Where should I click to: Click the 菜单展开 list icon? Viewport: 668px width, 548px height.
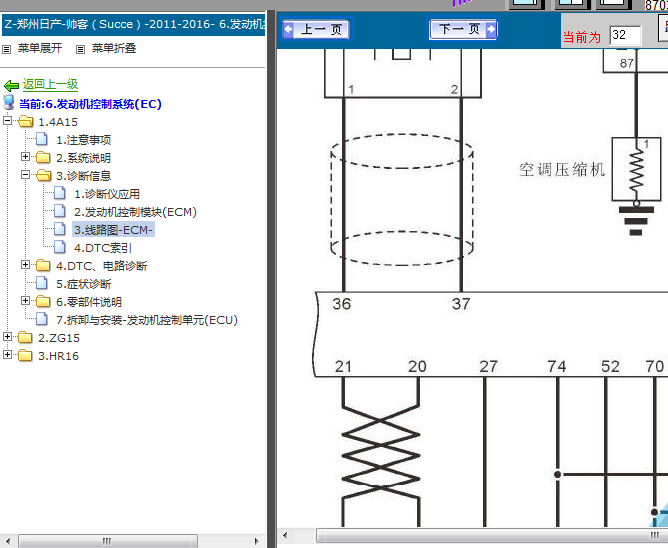tap(6, 49)
